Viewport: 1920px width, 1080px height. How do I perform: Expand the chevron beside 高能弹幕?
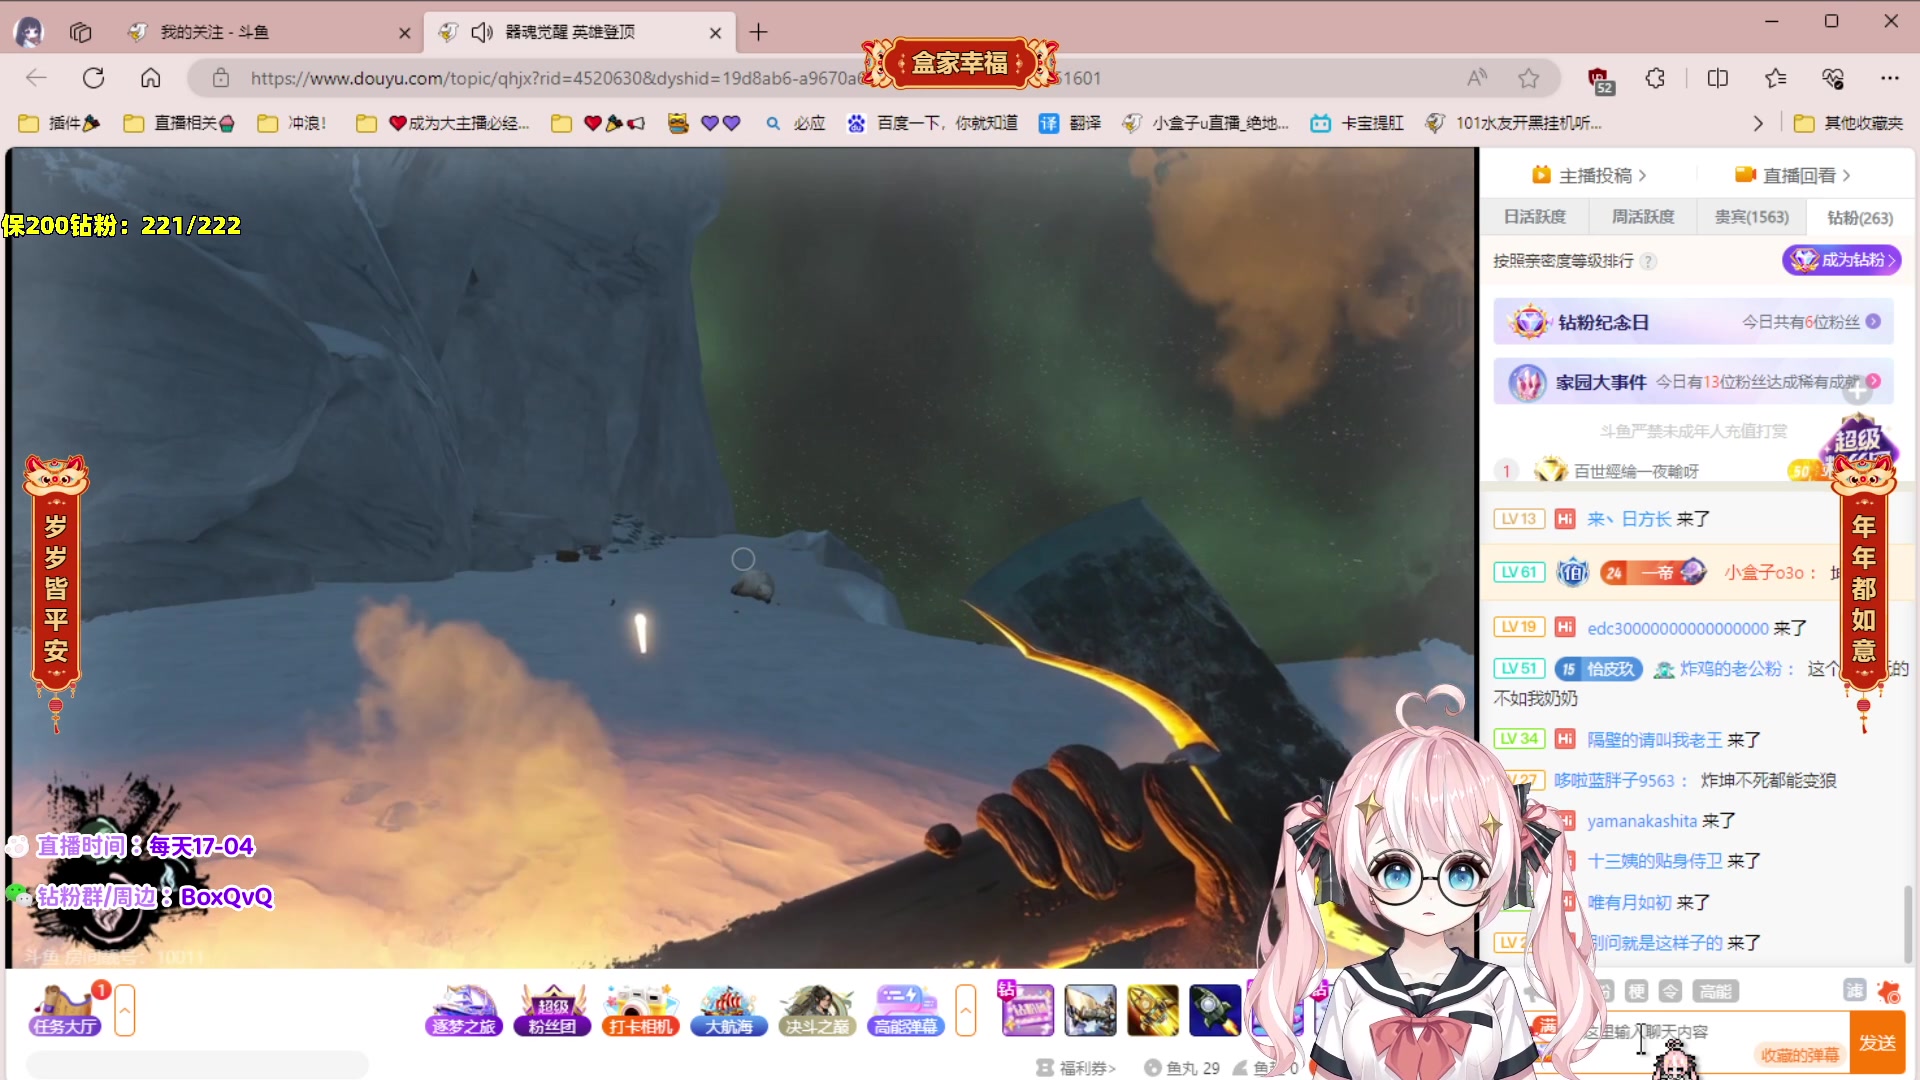tap(966, 1010)
